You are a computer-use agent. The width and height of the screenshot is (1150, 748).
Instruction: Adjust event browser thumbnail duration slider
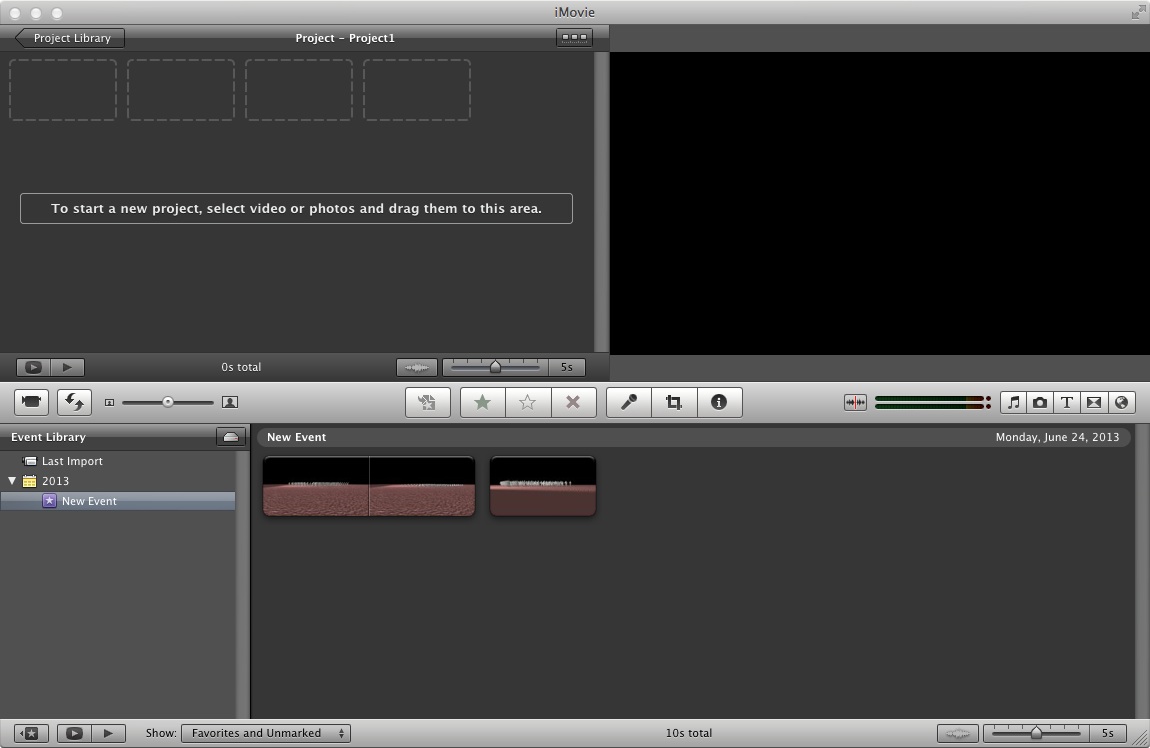click(1036, 733)
